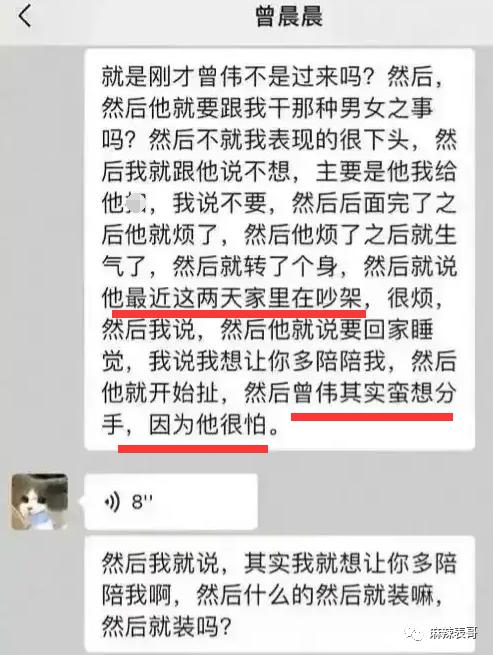Click the underlined text 最近这两天家里在吵架
493x655 pixels.
244,298
